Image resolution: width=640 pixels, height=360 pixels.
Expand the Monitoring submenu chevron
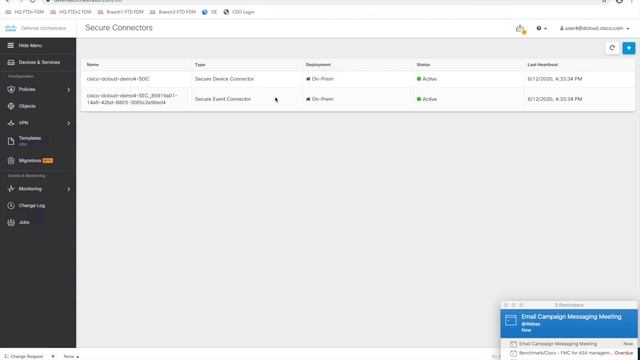click(69, 189)
